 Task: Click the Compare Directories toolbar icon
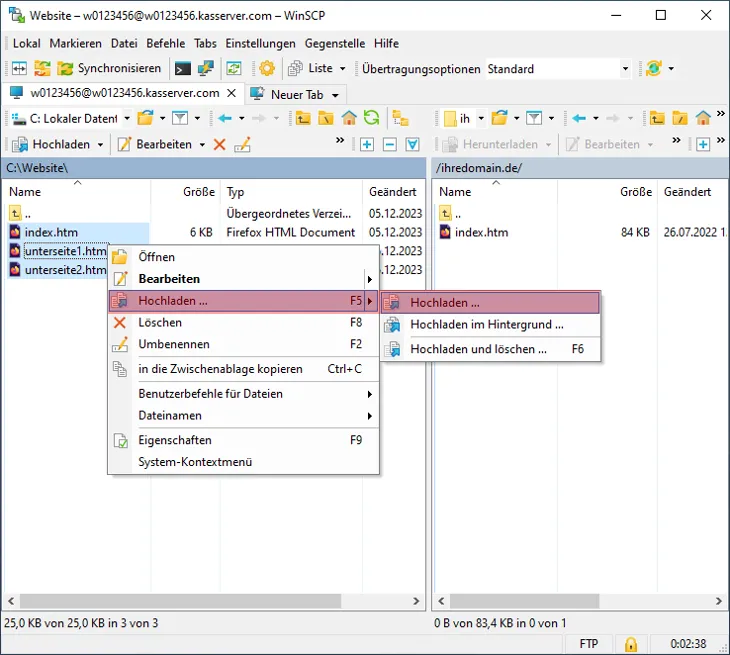(x=19, y=68)
